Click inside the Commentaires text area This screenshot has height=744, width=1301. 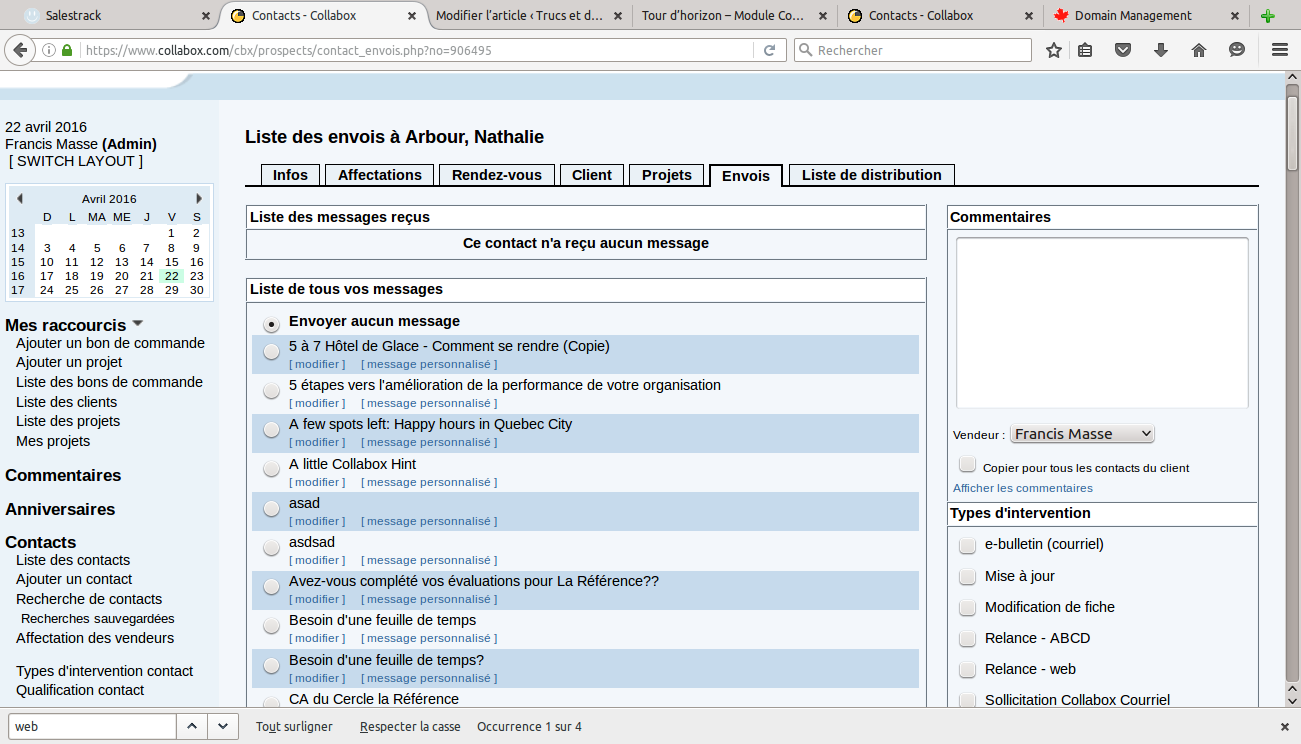point(1101,322)
